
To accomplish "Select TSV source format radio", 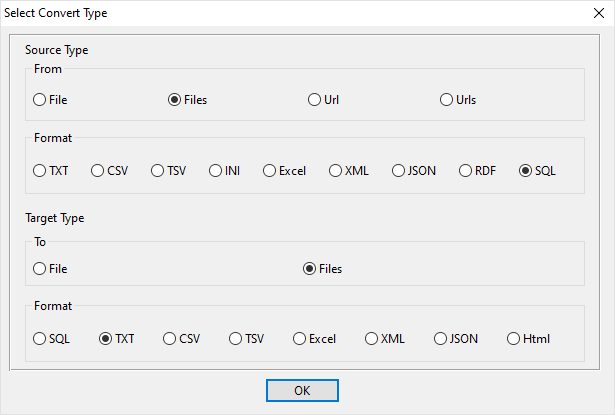I will (x=158, y=171).
